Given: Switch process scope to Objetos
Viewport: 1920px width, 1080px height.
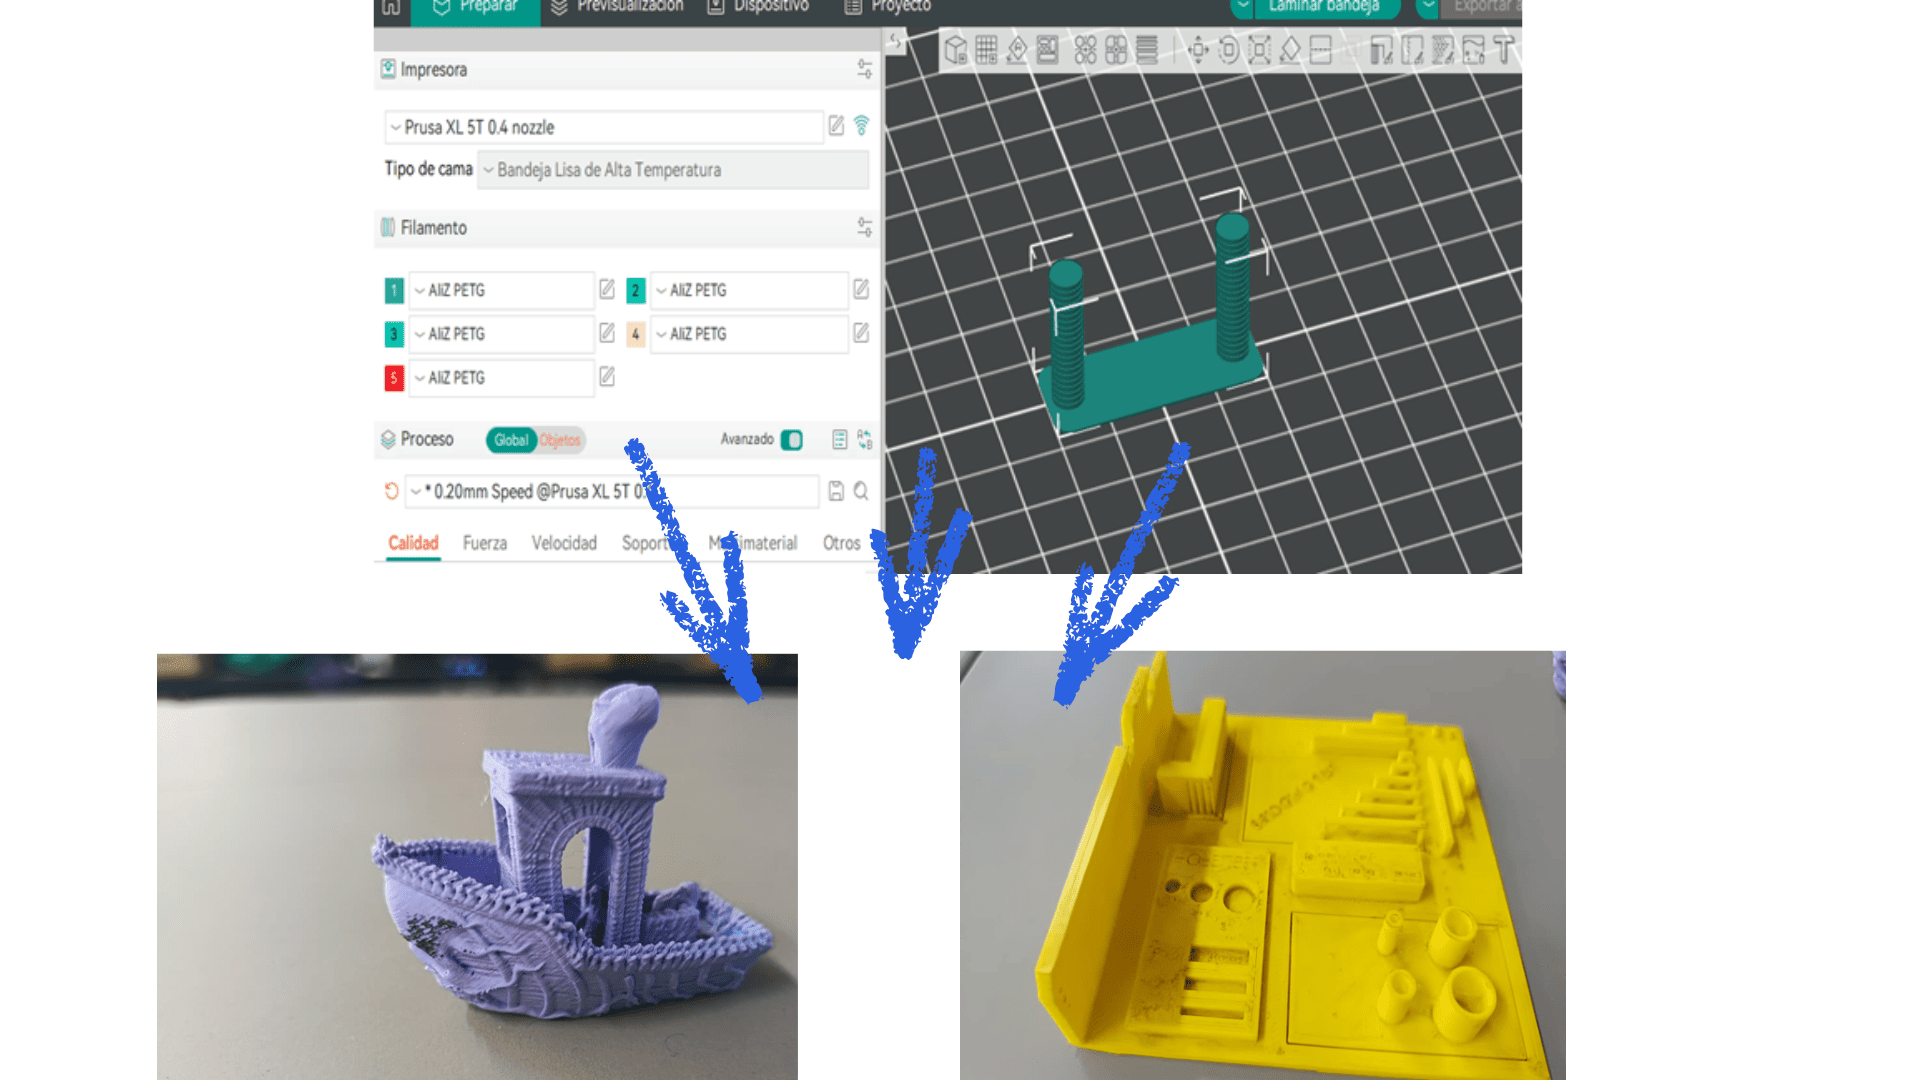Looking at the screenshot, I should coord(560,440).
